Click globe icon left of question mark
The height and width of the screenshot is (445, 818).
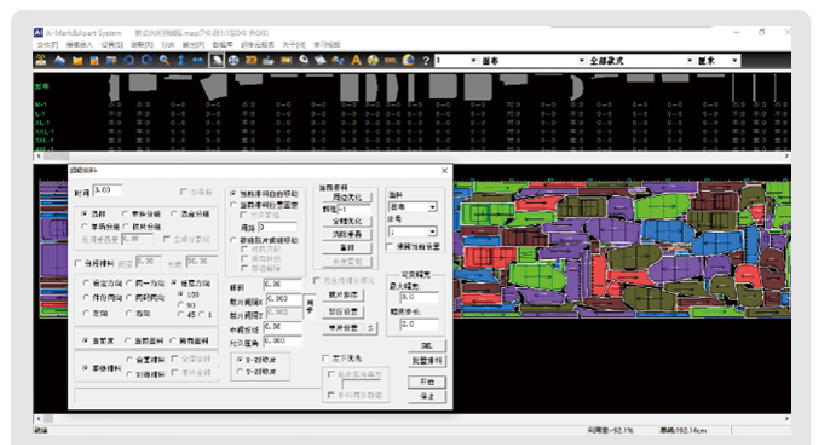(x=408, y=60)
